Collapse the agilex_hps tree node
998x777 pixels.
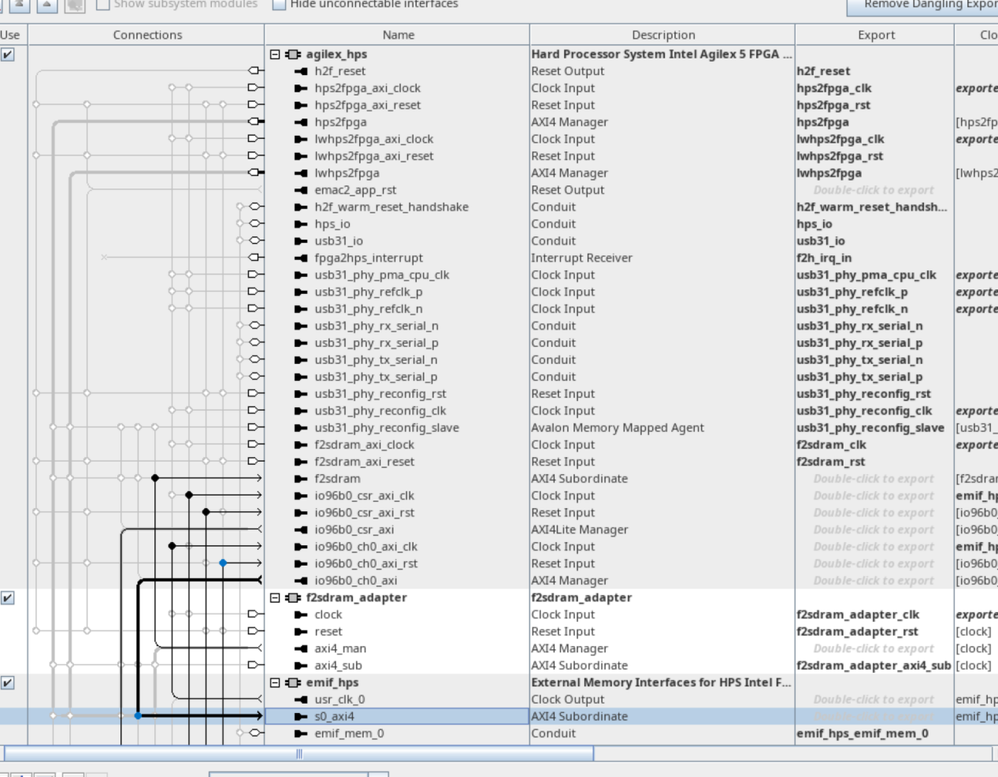tap(275, 54)
